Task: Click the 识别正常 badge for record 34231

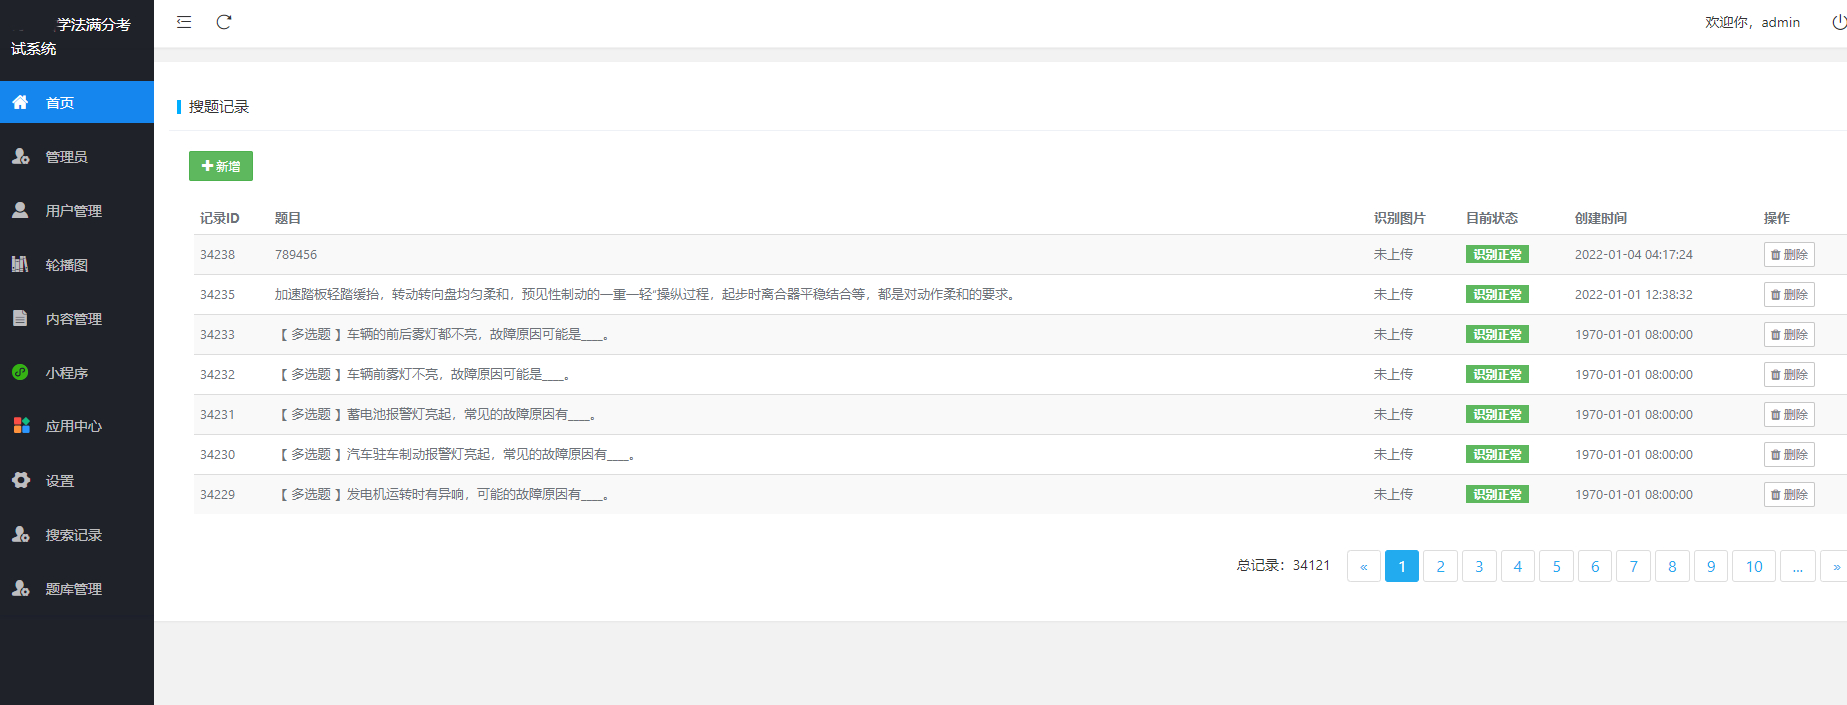Action: [1497, 415]
